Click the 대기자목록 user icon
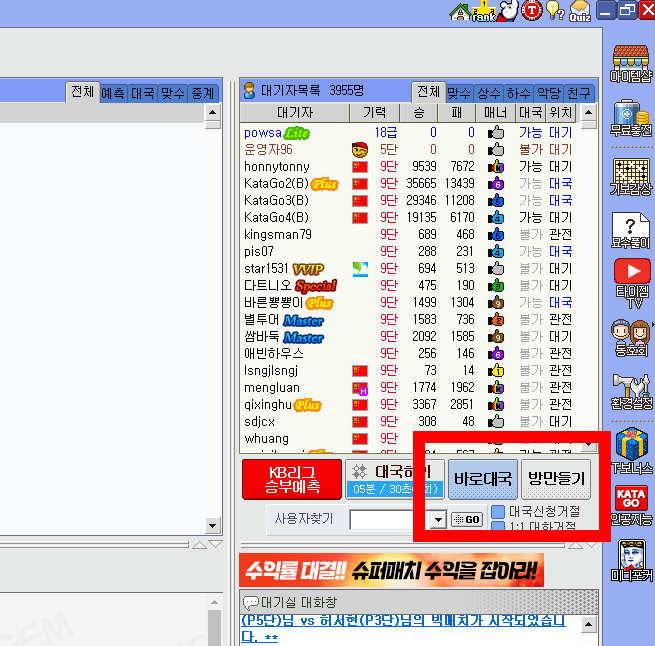This screenshot has width=655, height=646. pyautogui.click(x=249, y=91)
